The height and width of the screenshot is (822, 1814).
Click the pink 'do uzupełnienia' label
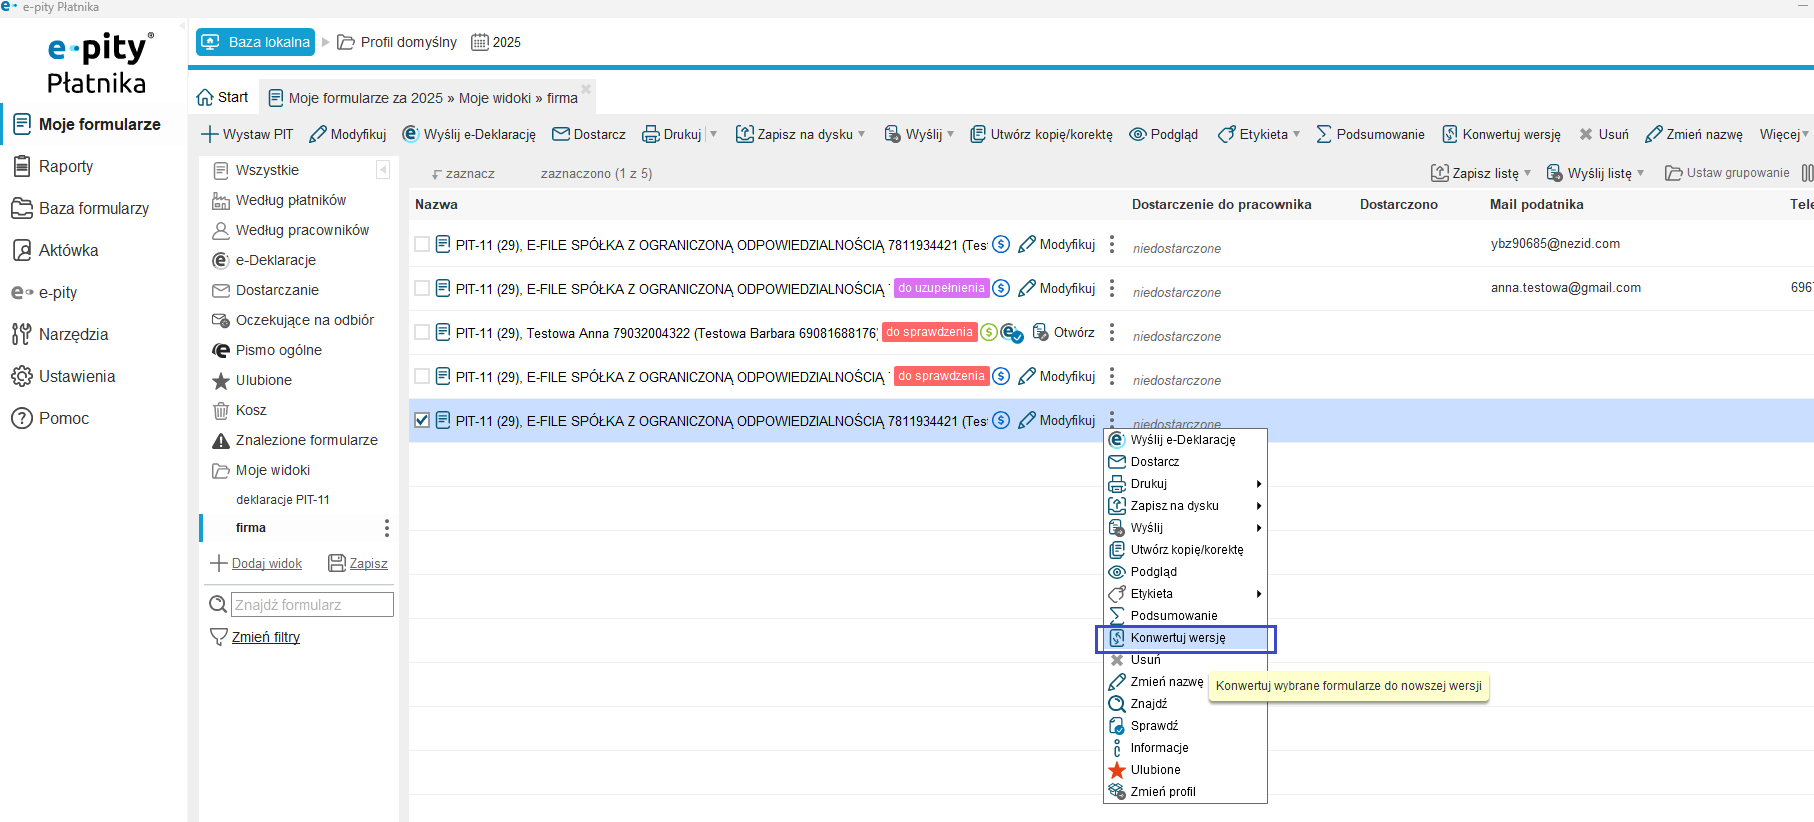click(941, 288)
